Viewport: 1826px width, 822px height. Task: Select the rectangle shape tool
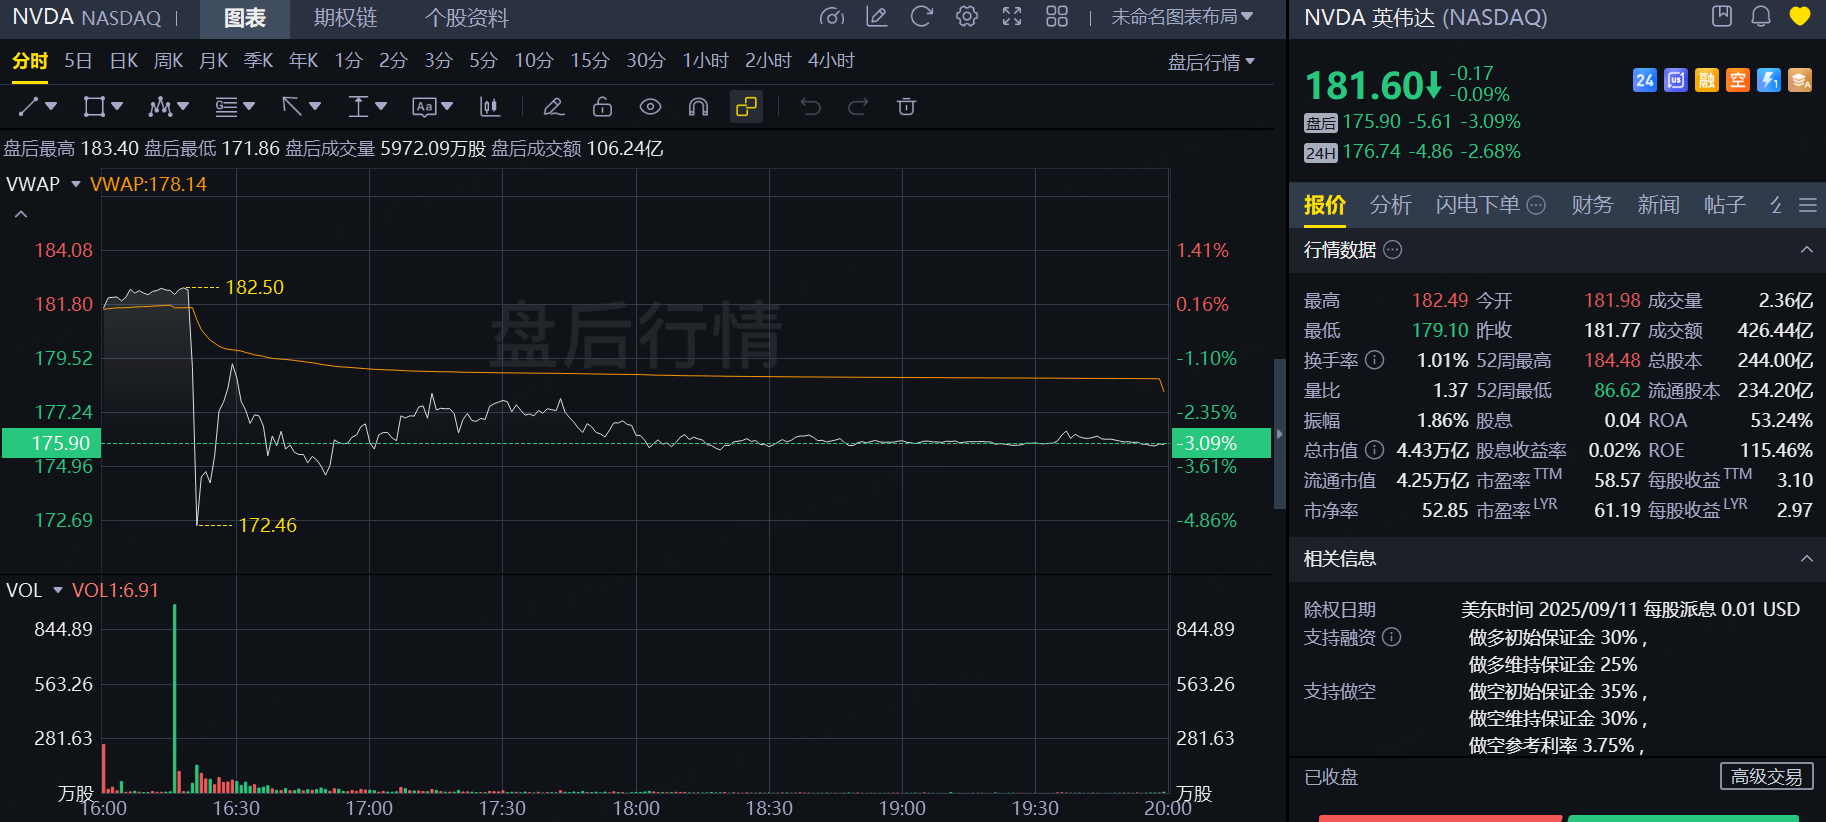(x=94, y=106)
